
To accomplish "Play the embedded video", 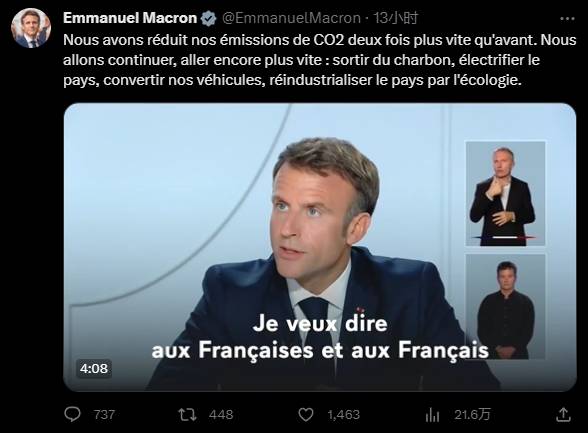I will (x=320, y=247).
